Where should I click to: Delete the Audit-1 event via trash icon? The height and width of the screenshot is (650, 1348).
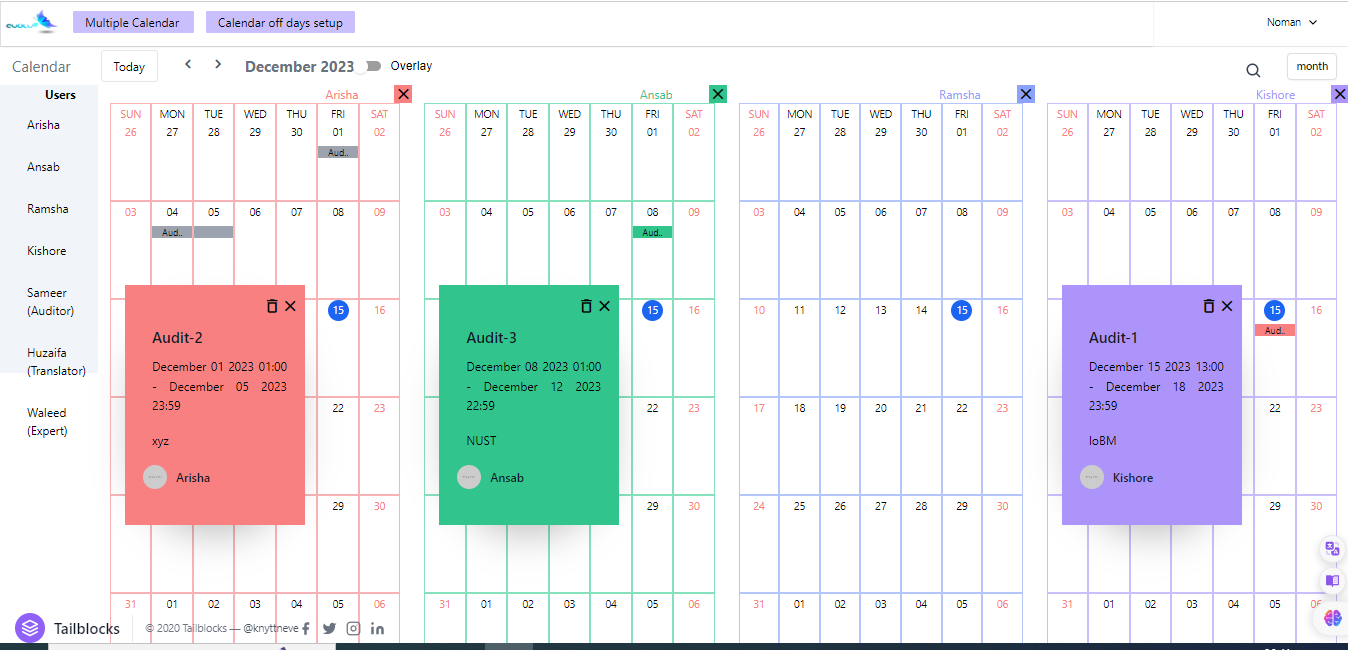[1208, 306]
